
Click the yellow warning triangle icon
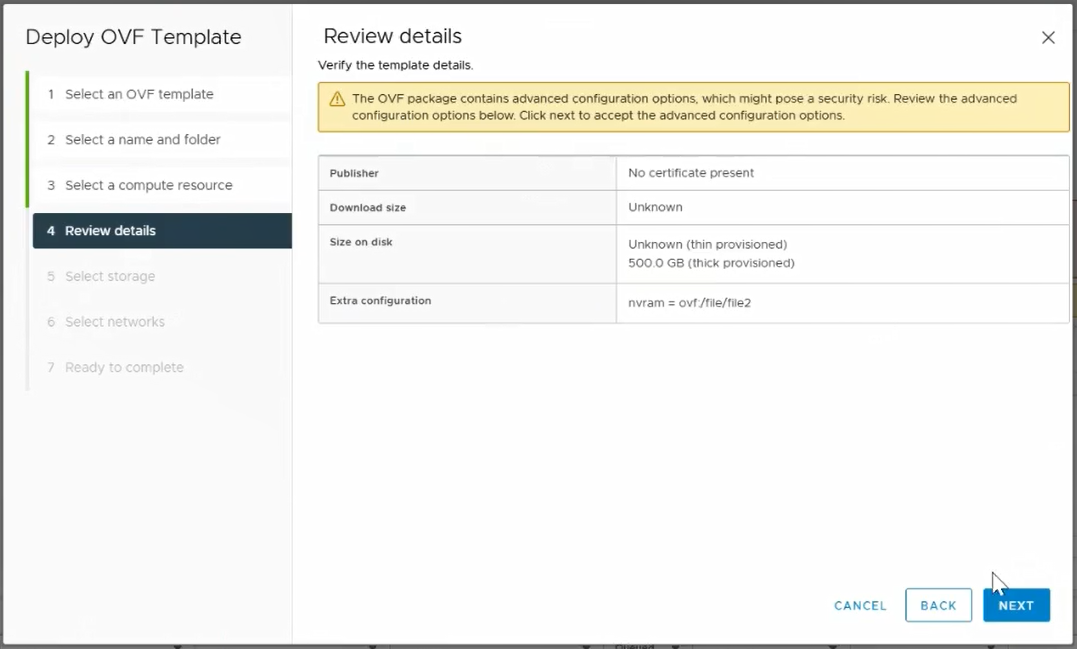337,99
